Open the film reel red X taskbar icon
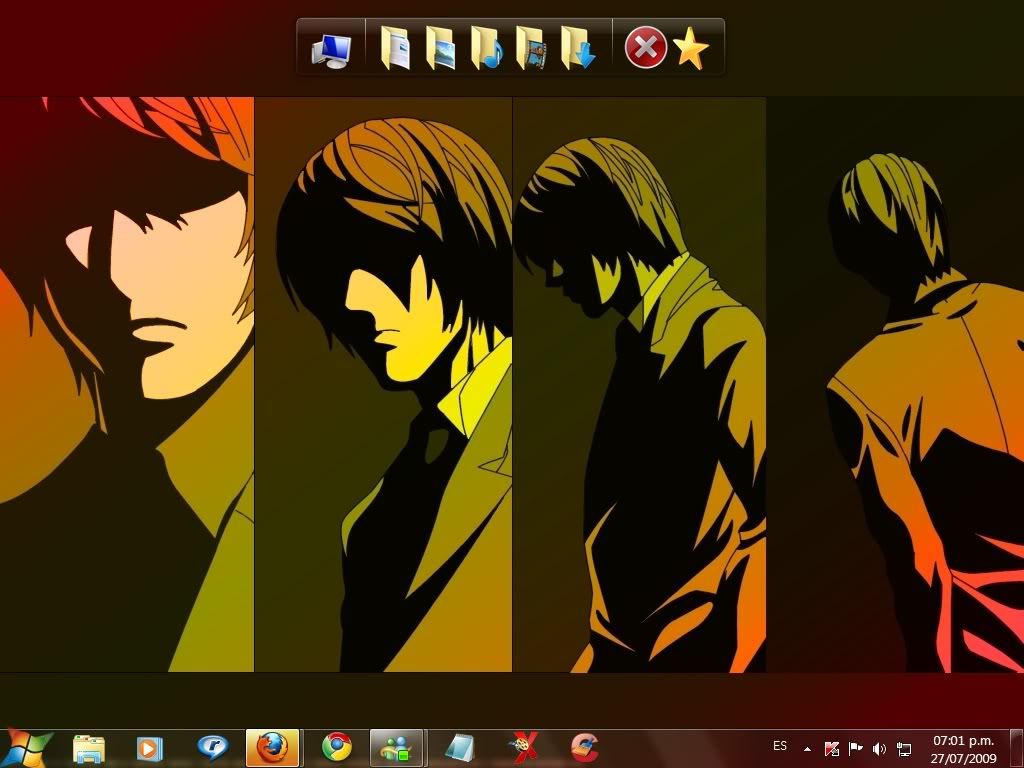 point(522,748)
